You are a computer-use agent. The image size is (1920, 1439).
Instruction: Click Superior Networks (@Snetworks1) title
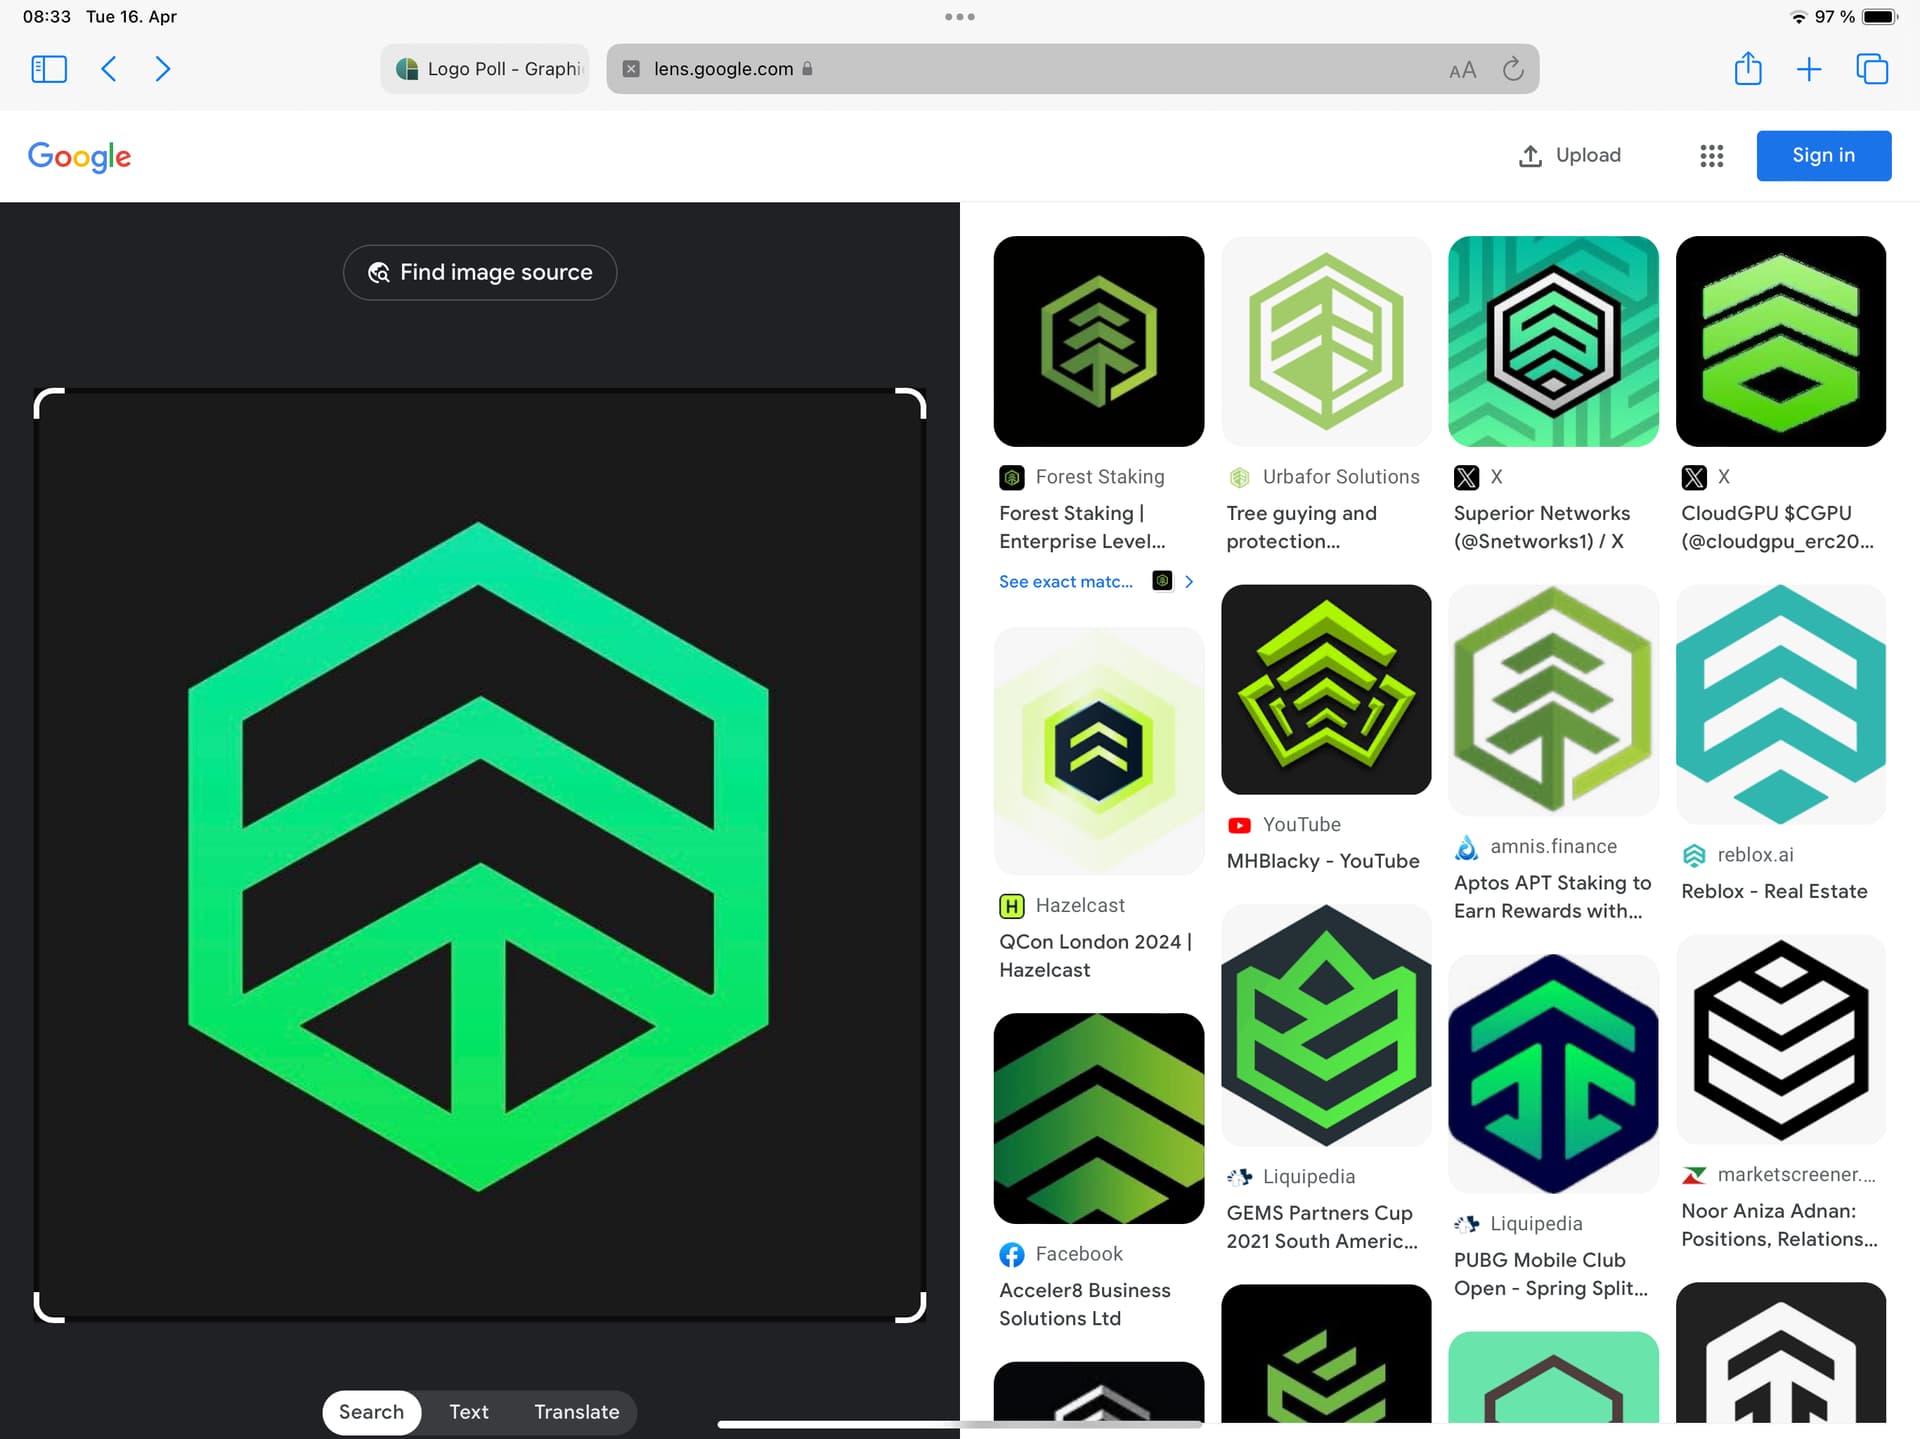point(1541,527)
